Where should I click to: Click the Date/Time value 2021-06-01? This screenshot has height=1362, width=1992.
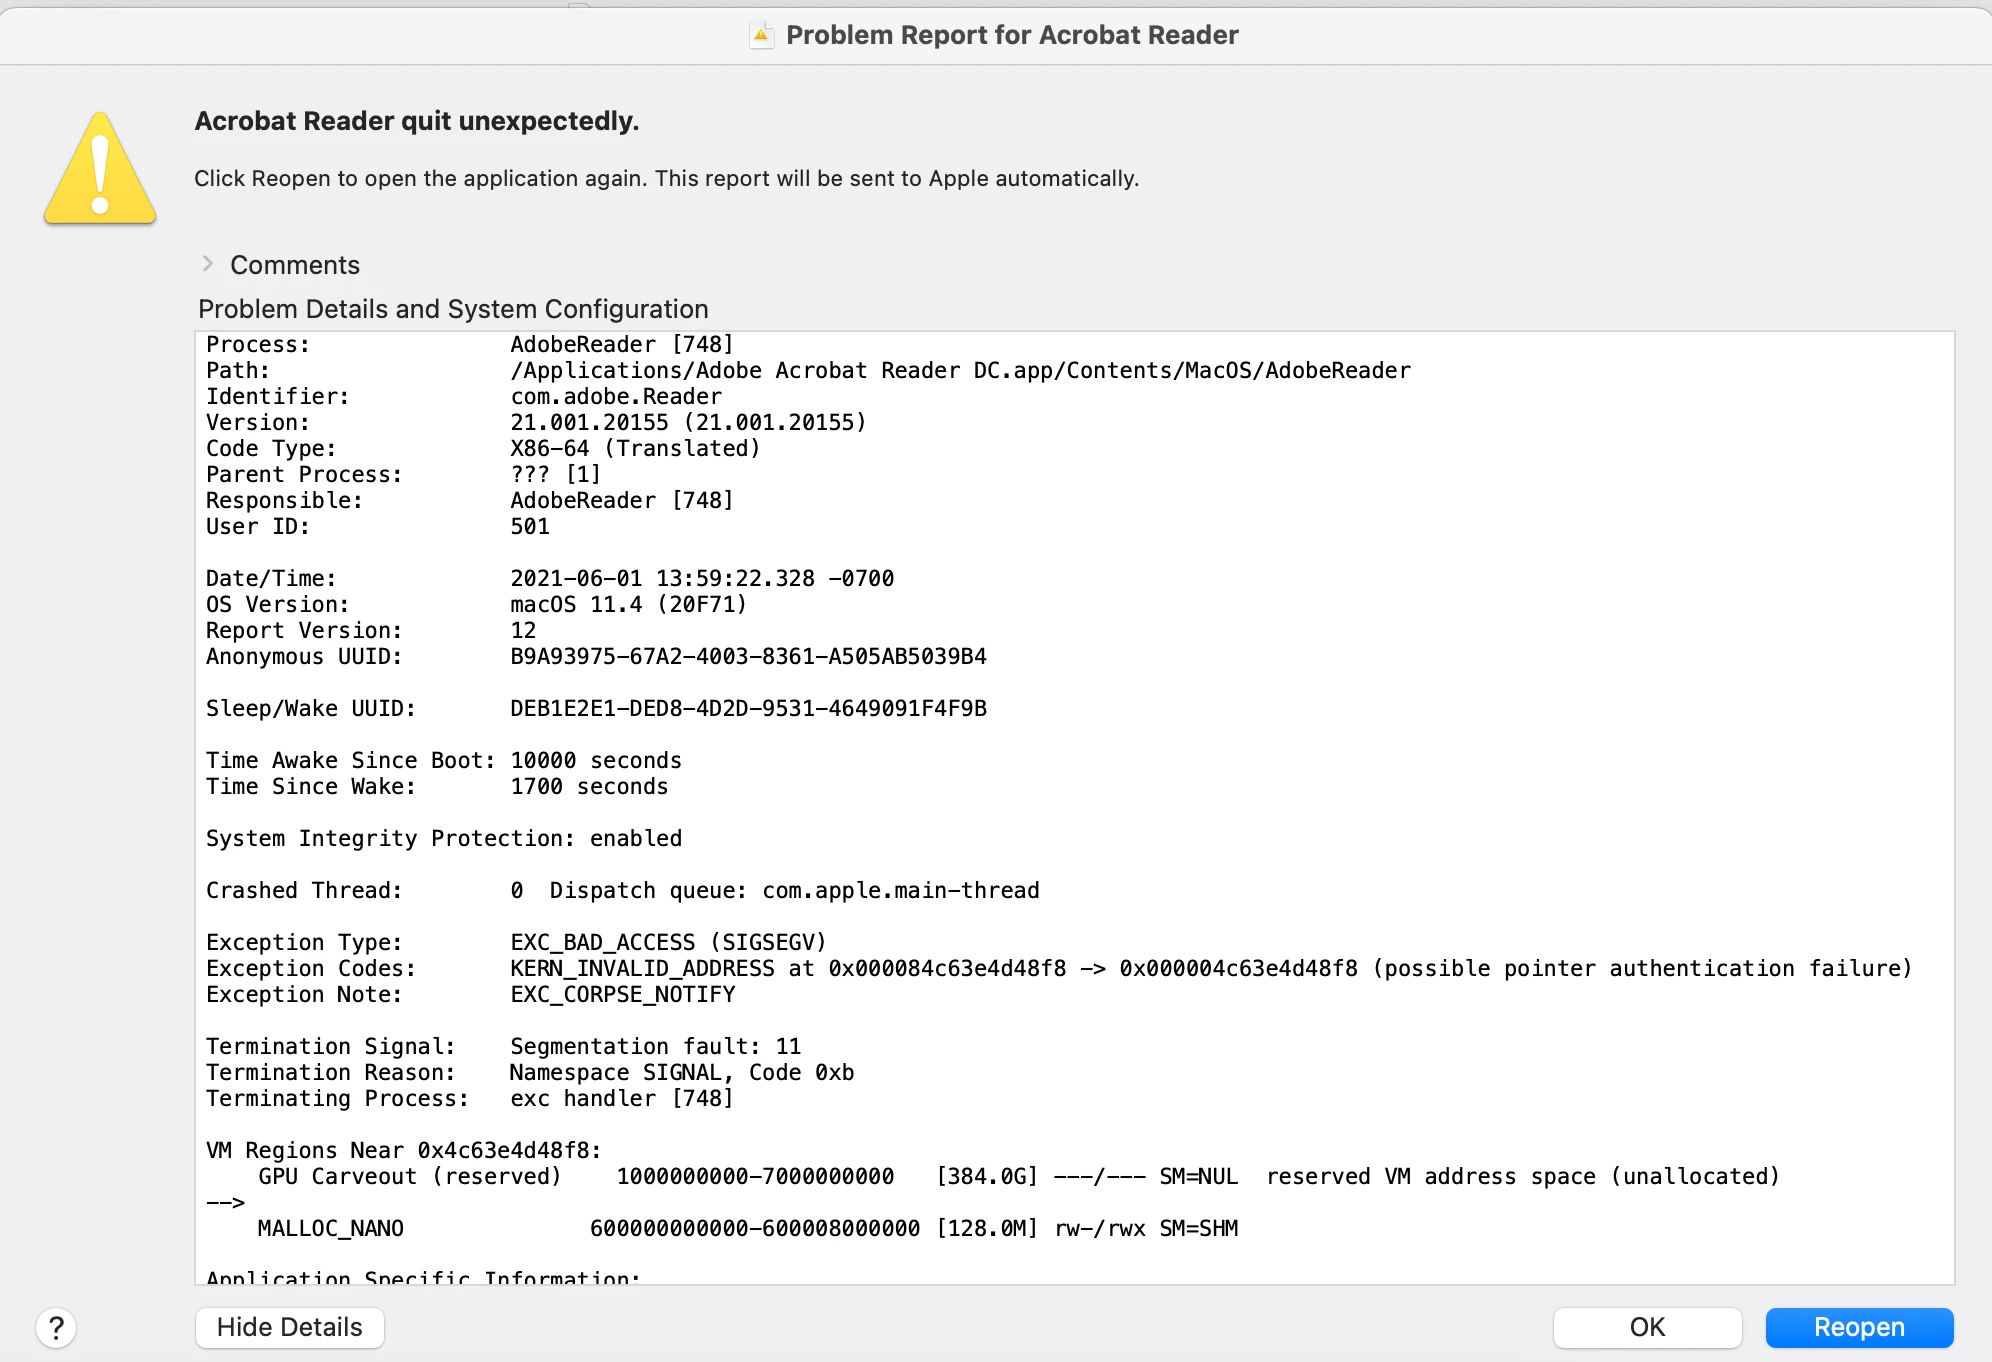[702, 579]
